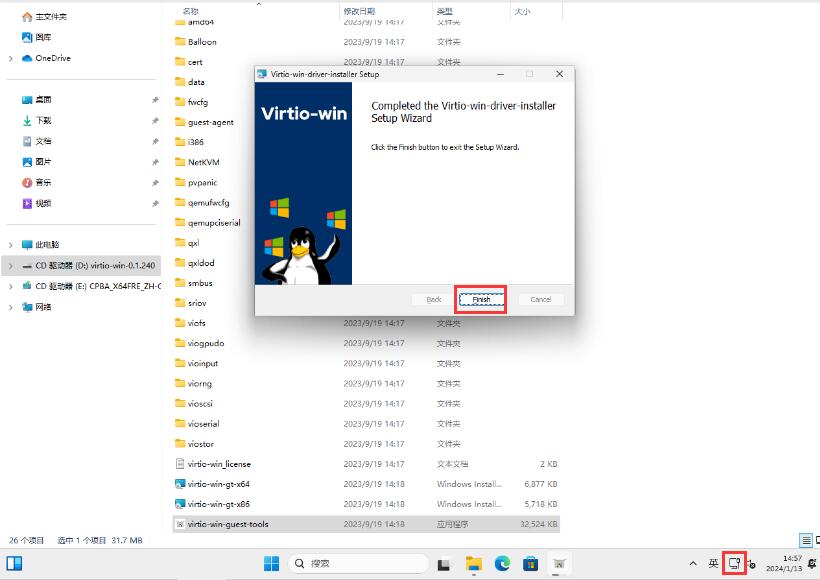Click the Cancel button in setup wizard
The height and width of the screenshot is (580, 820).
(541, 299)
